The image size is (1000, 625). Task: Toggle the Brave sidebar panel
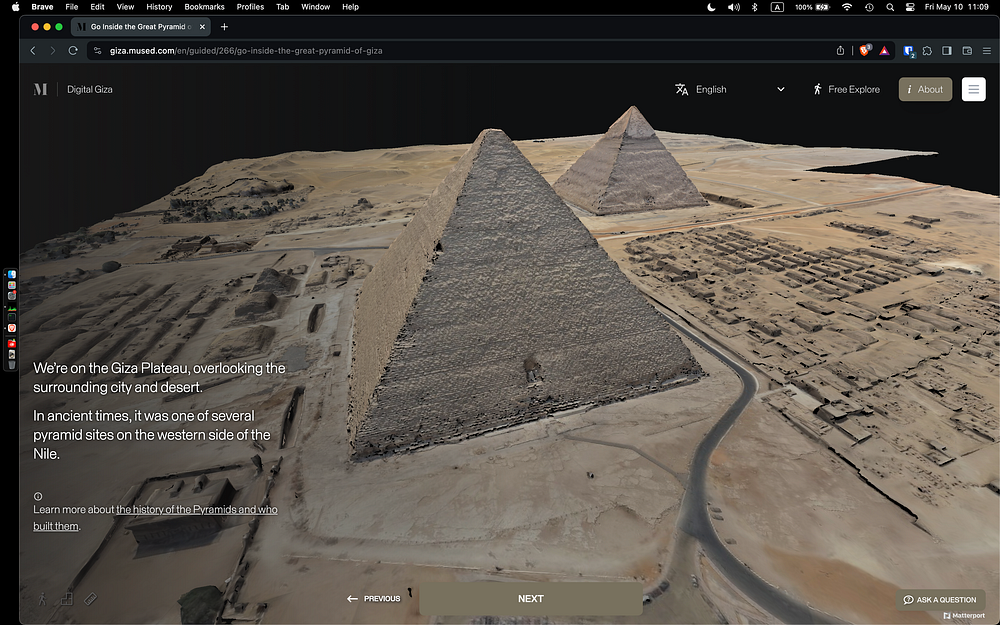click(947, 50)
